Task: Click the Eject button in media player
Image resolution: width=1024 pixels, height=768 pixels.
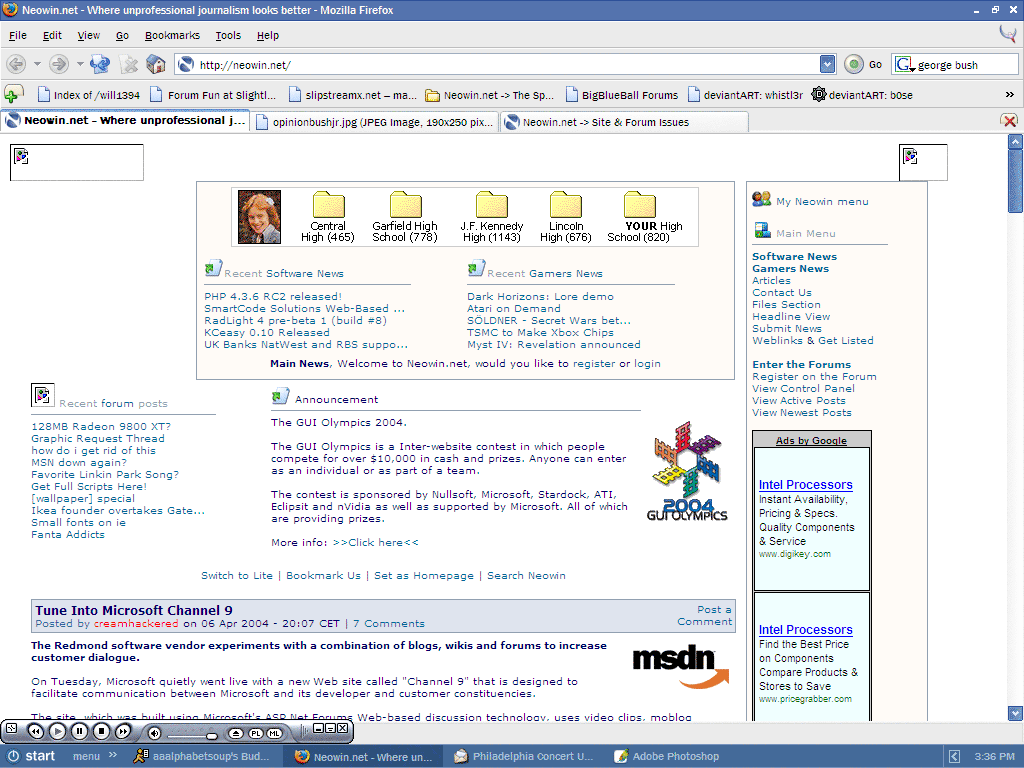Action: 236,733
